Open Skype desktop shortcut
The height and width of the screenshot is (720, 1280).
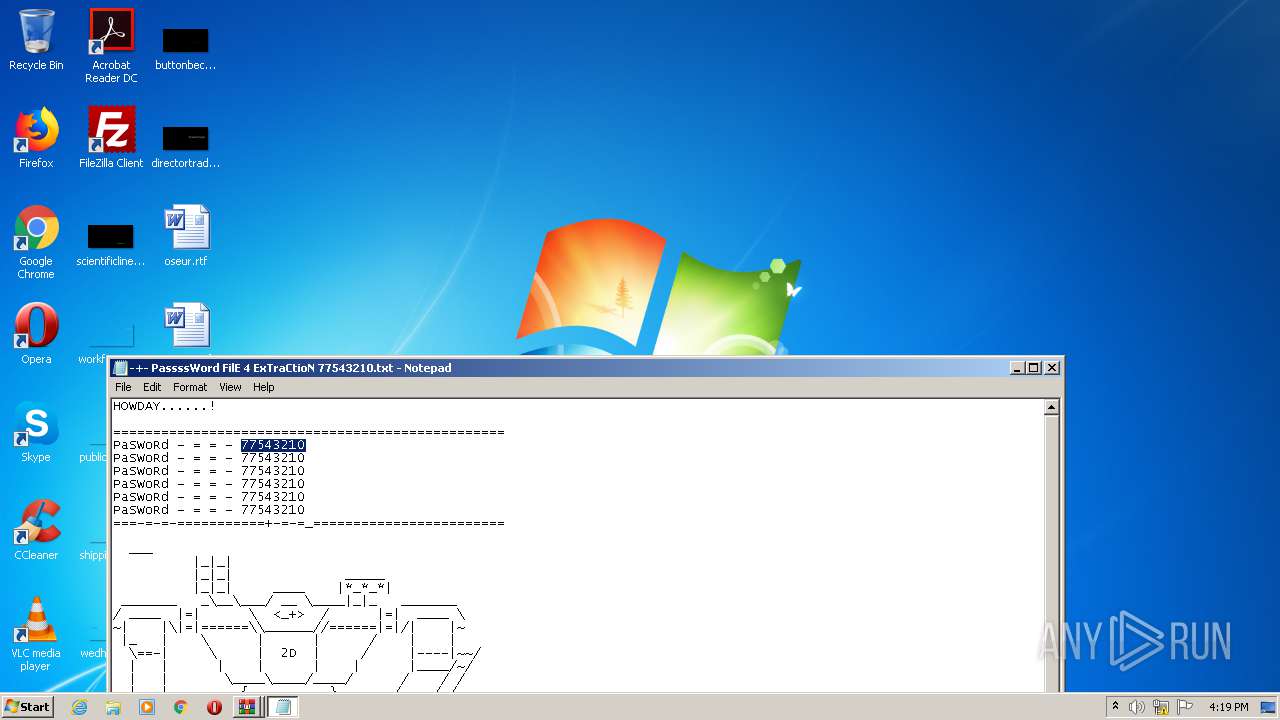[x=36, y=432]
